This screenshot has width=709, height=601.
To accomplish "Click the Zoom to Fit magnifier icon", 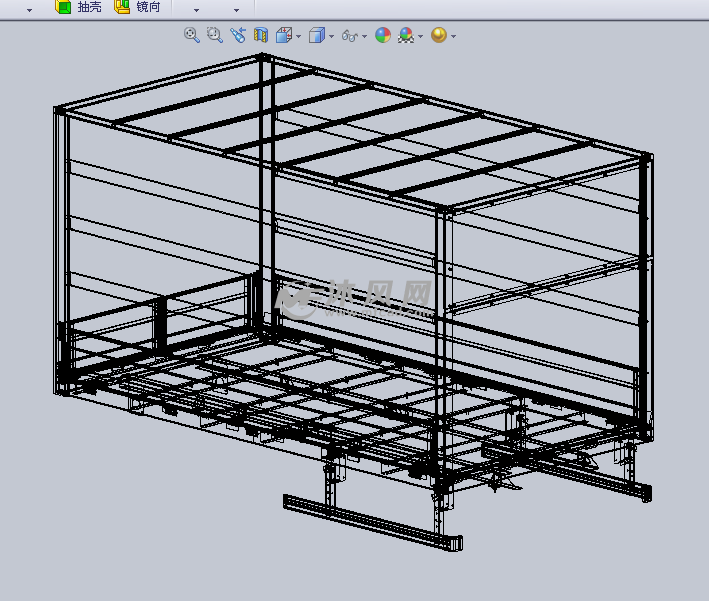I will (191, 35).
